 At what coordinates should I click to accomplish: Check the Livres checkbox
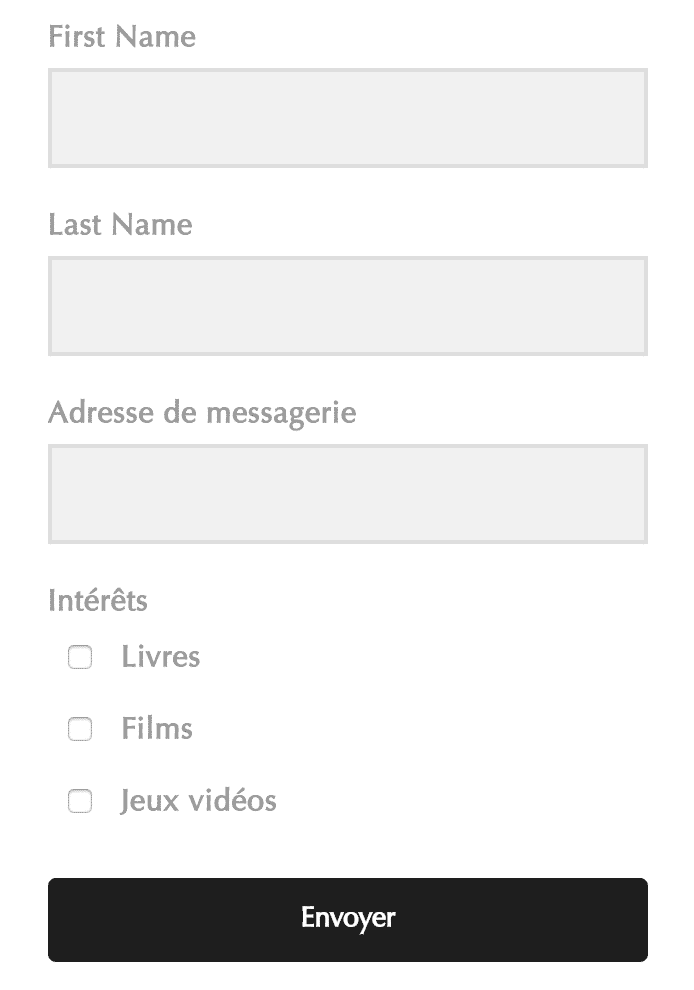(80, 658)
